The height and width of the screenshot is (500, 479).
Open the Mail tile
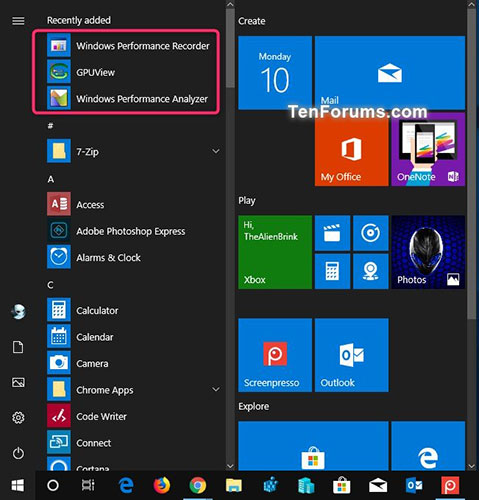390,73
